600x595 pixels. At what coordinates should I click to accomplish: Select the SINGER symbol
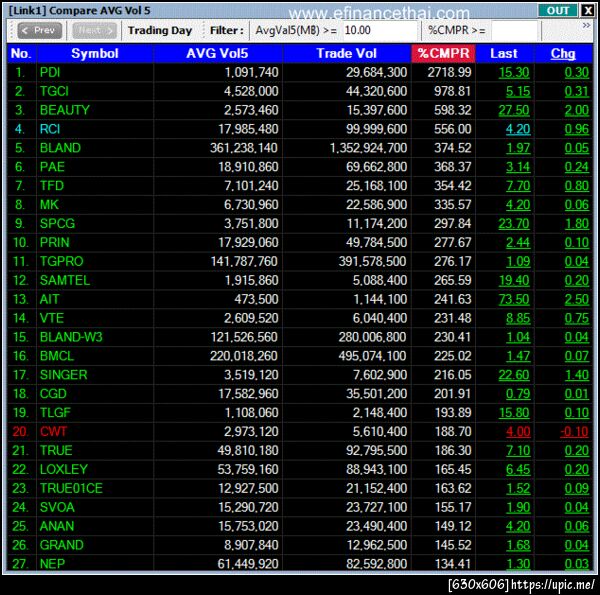click(64, 375)
